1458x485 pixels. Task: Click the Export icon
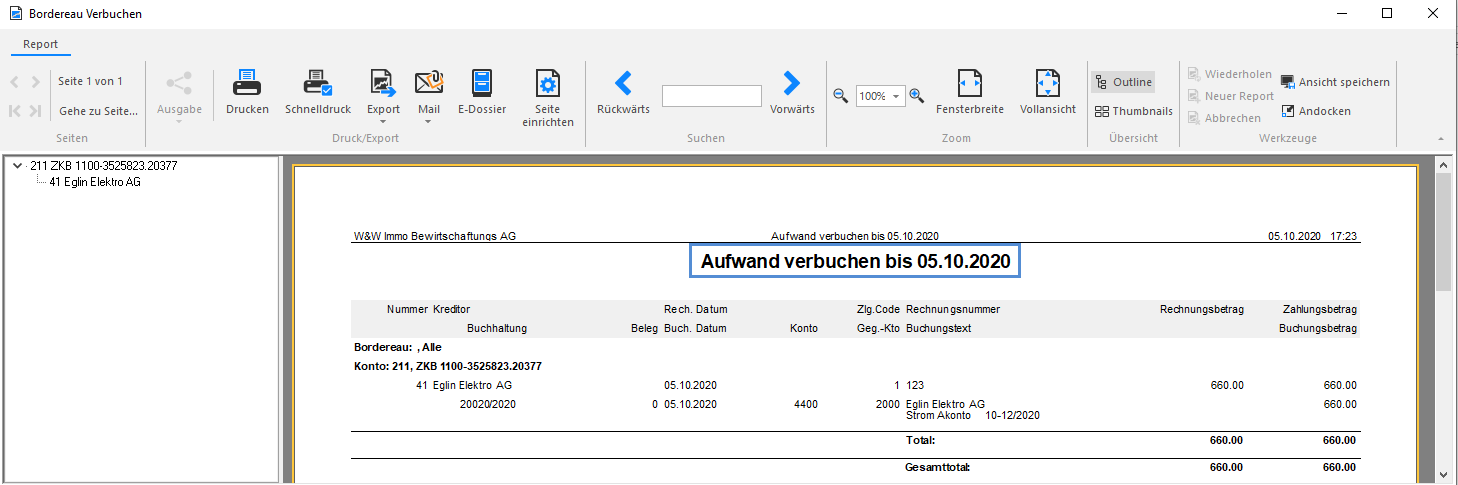click(383, 82)
